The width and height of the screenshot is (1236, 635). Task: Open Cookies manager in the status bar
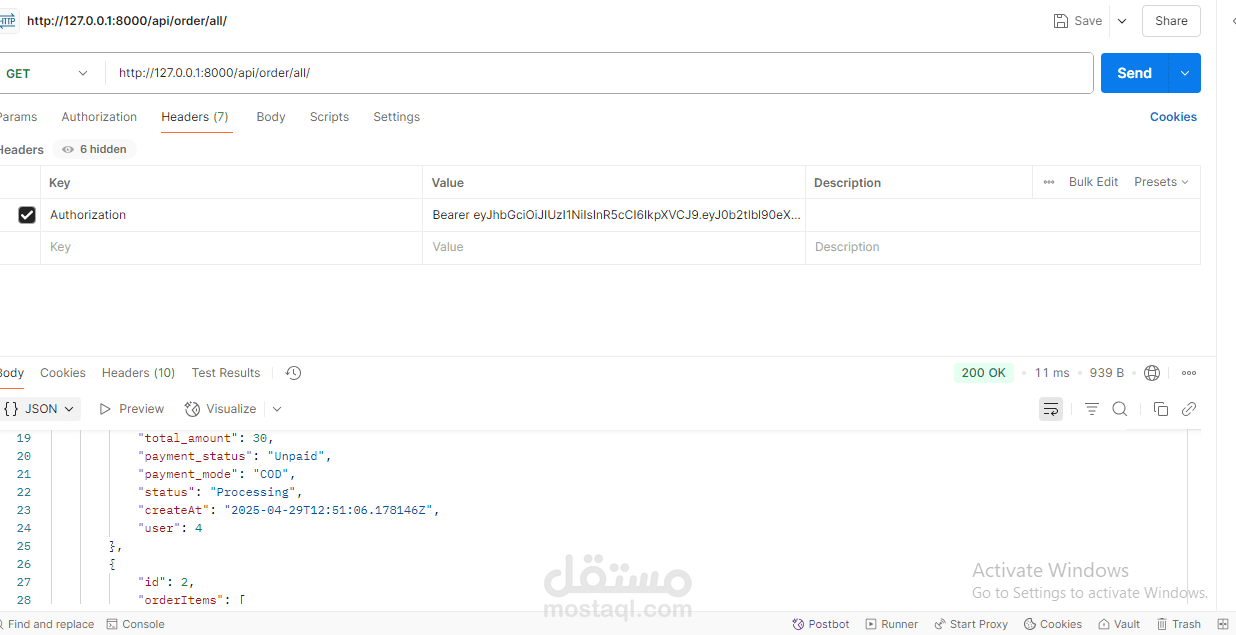tap(1052, 624)
